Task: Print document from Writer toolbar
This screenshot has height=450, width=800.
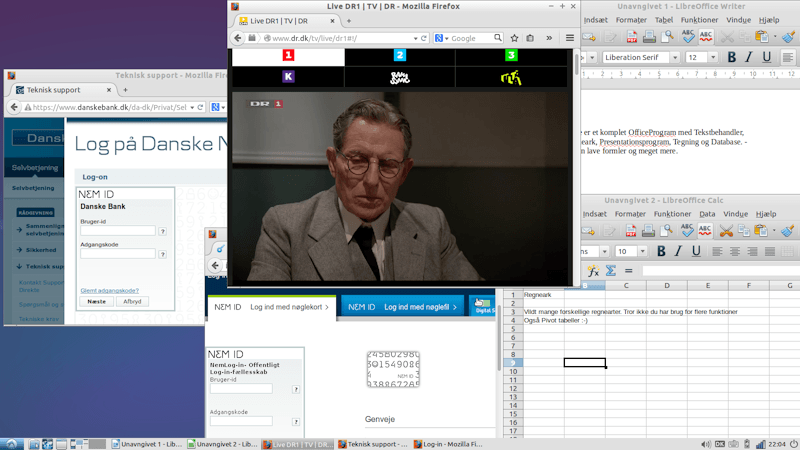Action: (x=649, y=37)
